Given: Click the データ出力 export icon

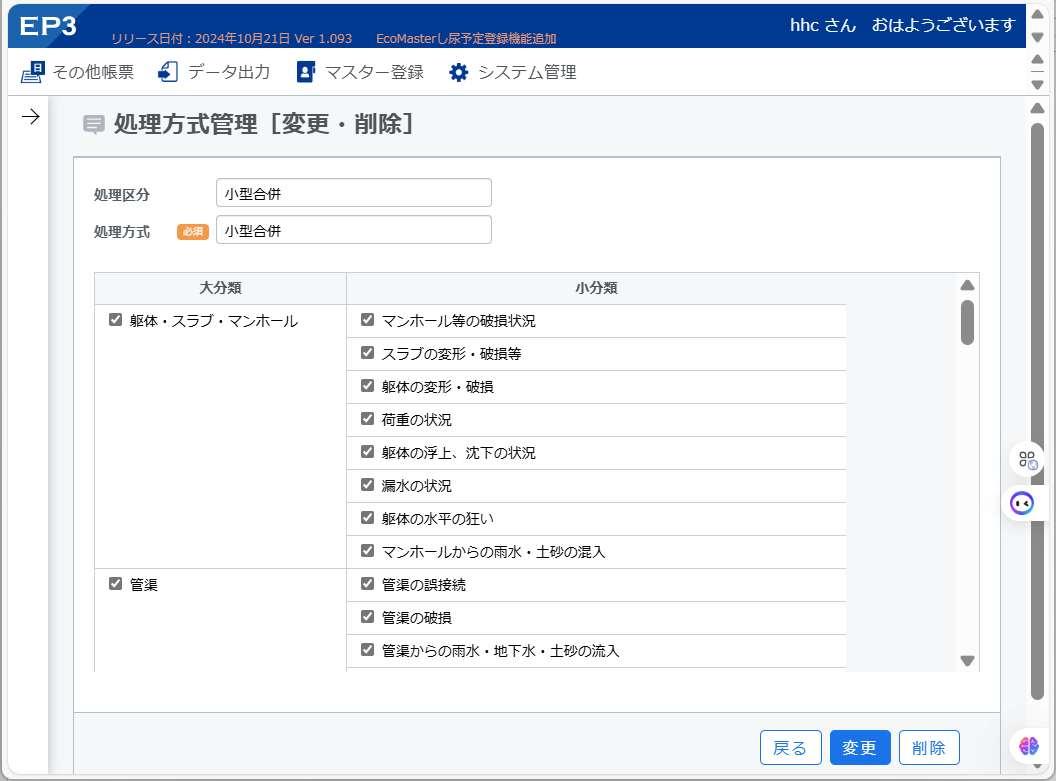Looking at the screenshot, I should point(168,71).
